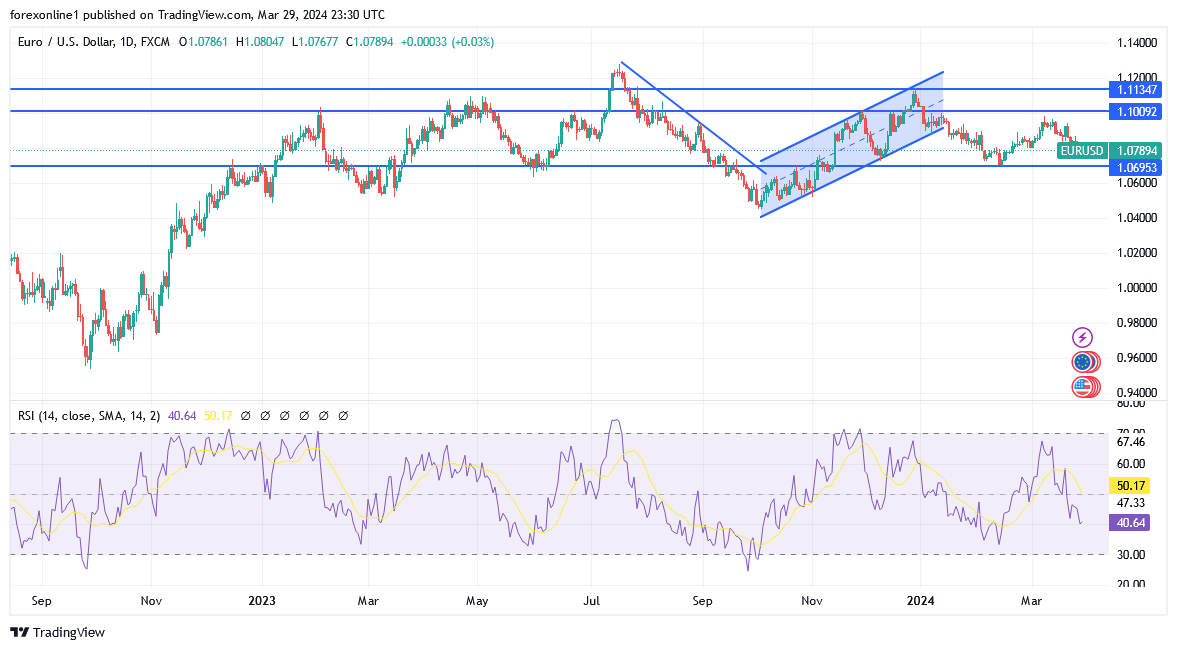The width and height of the screenshot is (1177, 650).
Task: Click the yellow 50.17 label on RSI axis
Action: 1130,486
